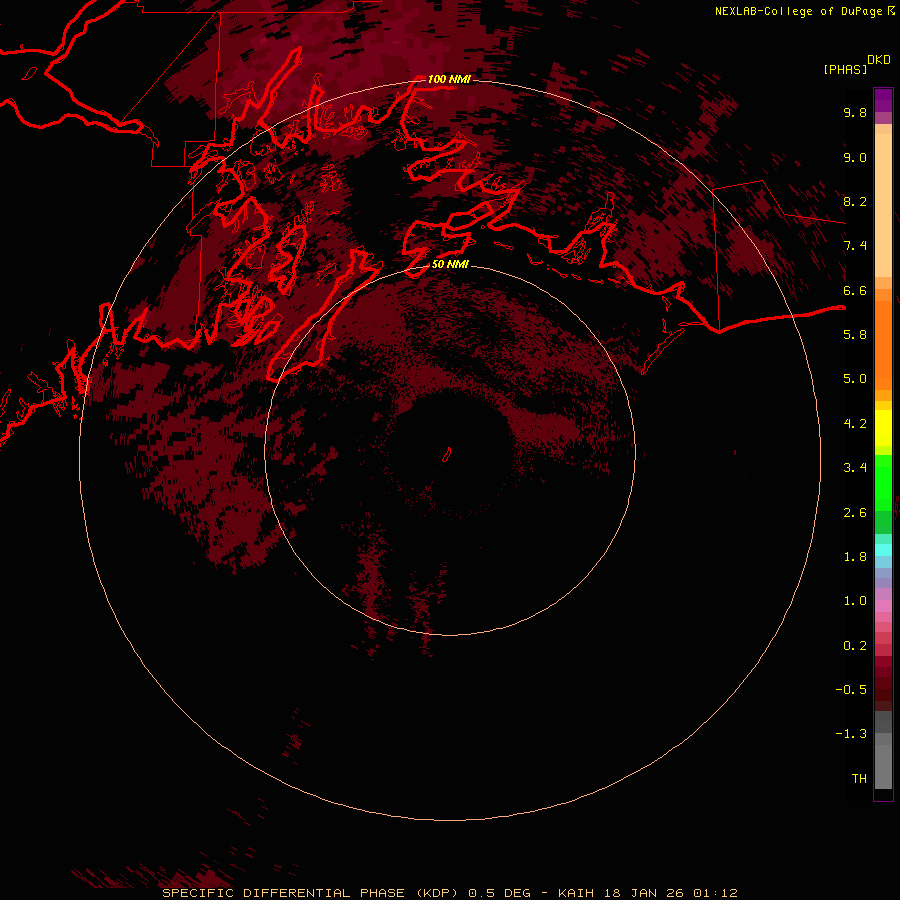The width and height of the screenshot is (900, 900).
Task: Click the 2.6 legend value
Action: 855,513
